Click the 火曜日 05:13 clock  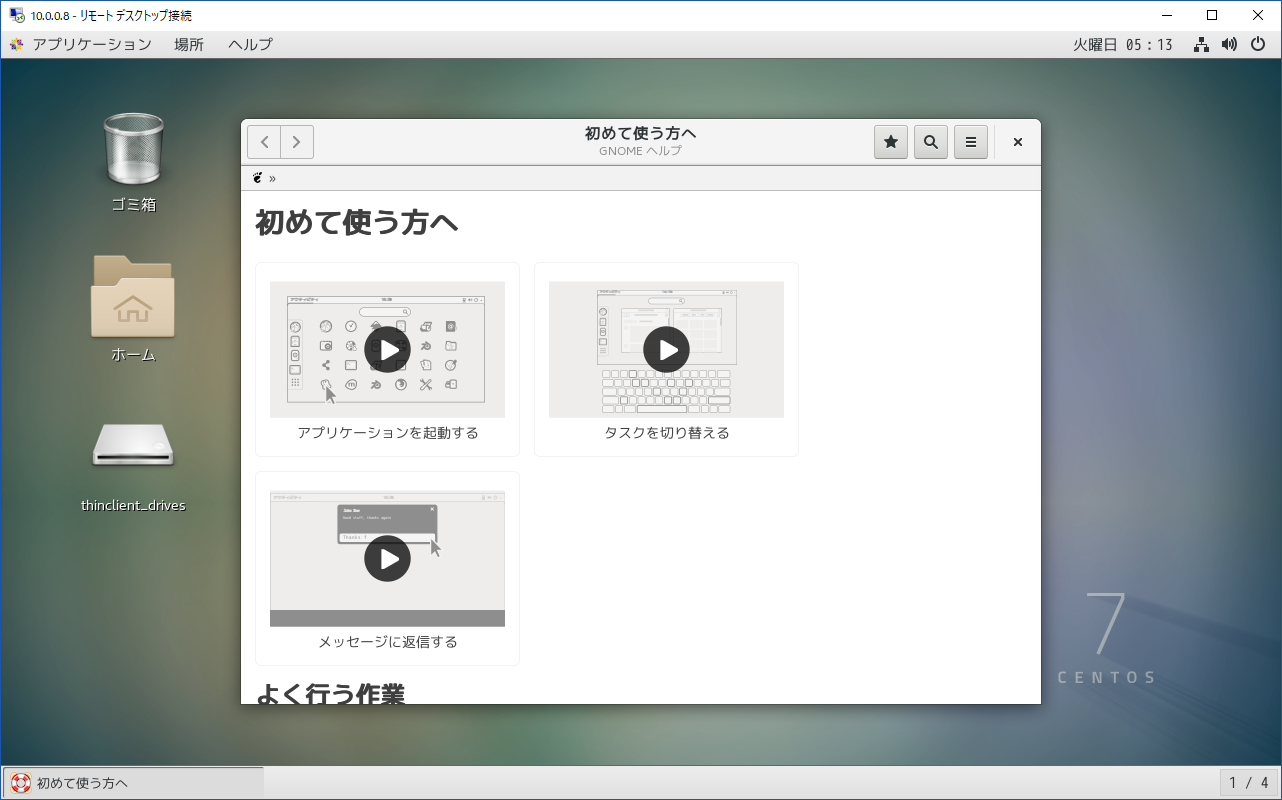pyautogui.click(x=1123, y=44)
